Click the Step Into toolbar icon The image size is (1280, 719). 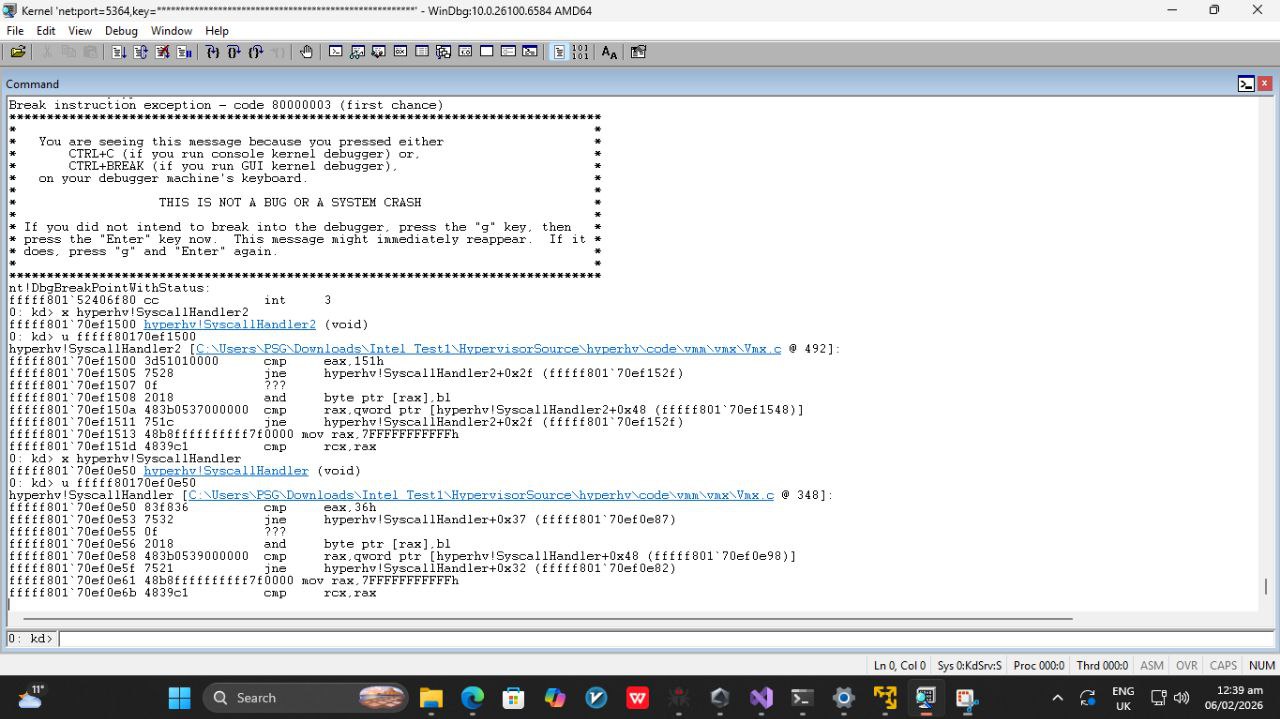coord(212,52)
